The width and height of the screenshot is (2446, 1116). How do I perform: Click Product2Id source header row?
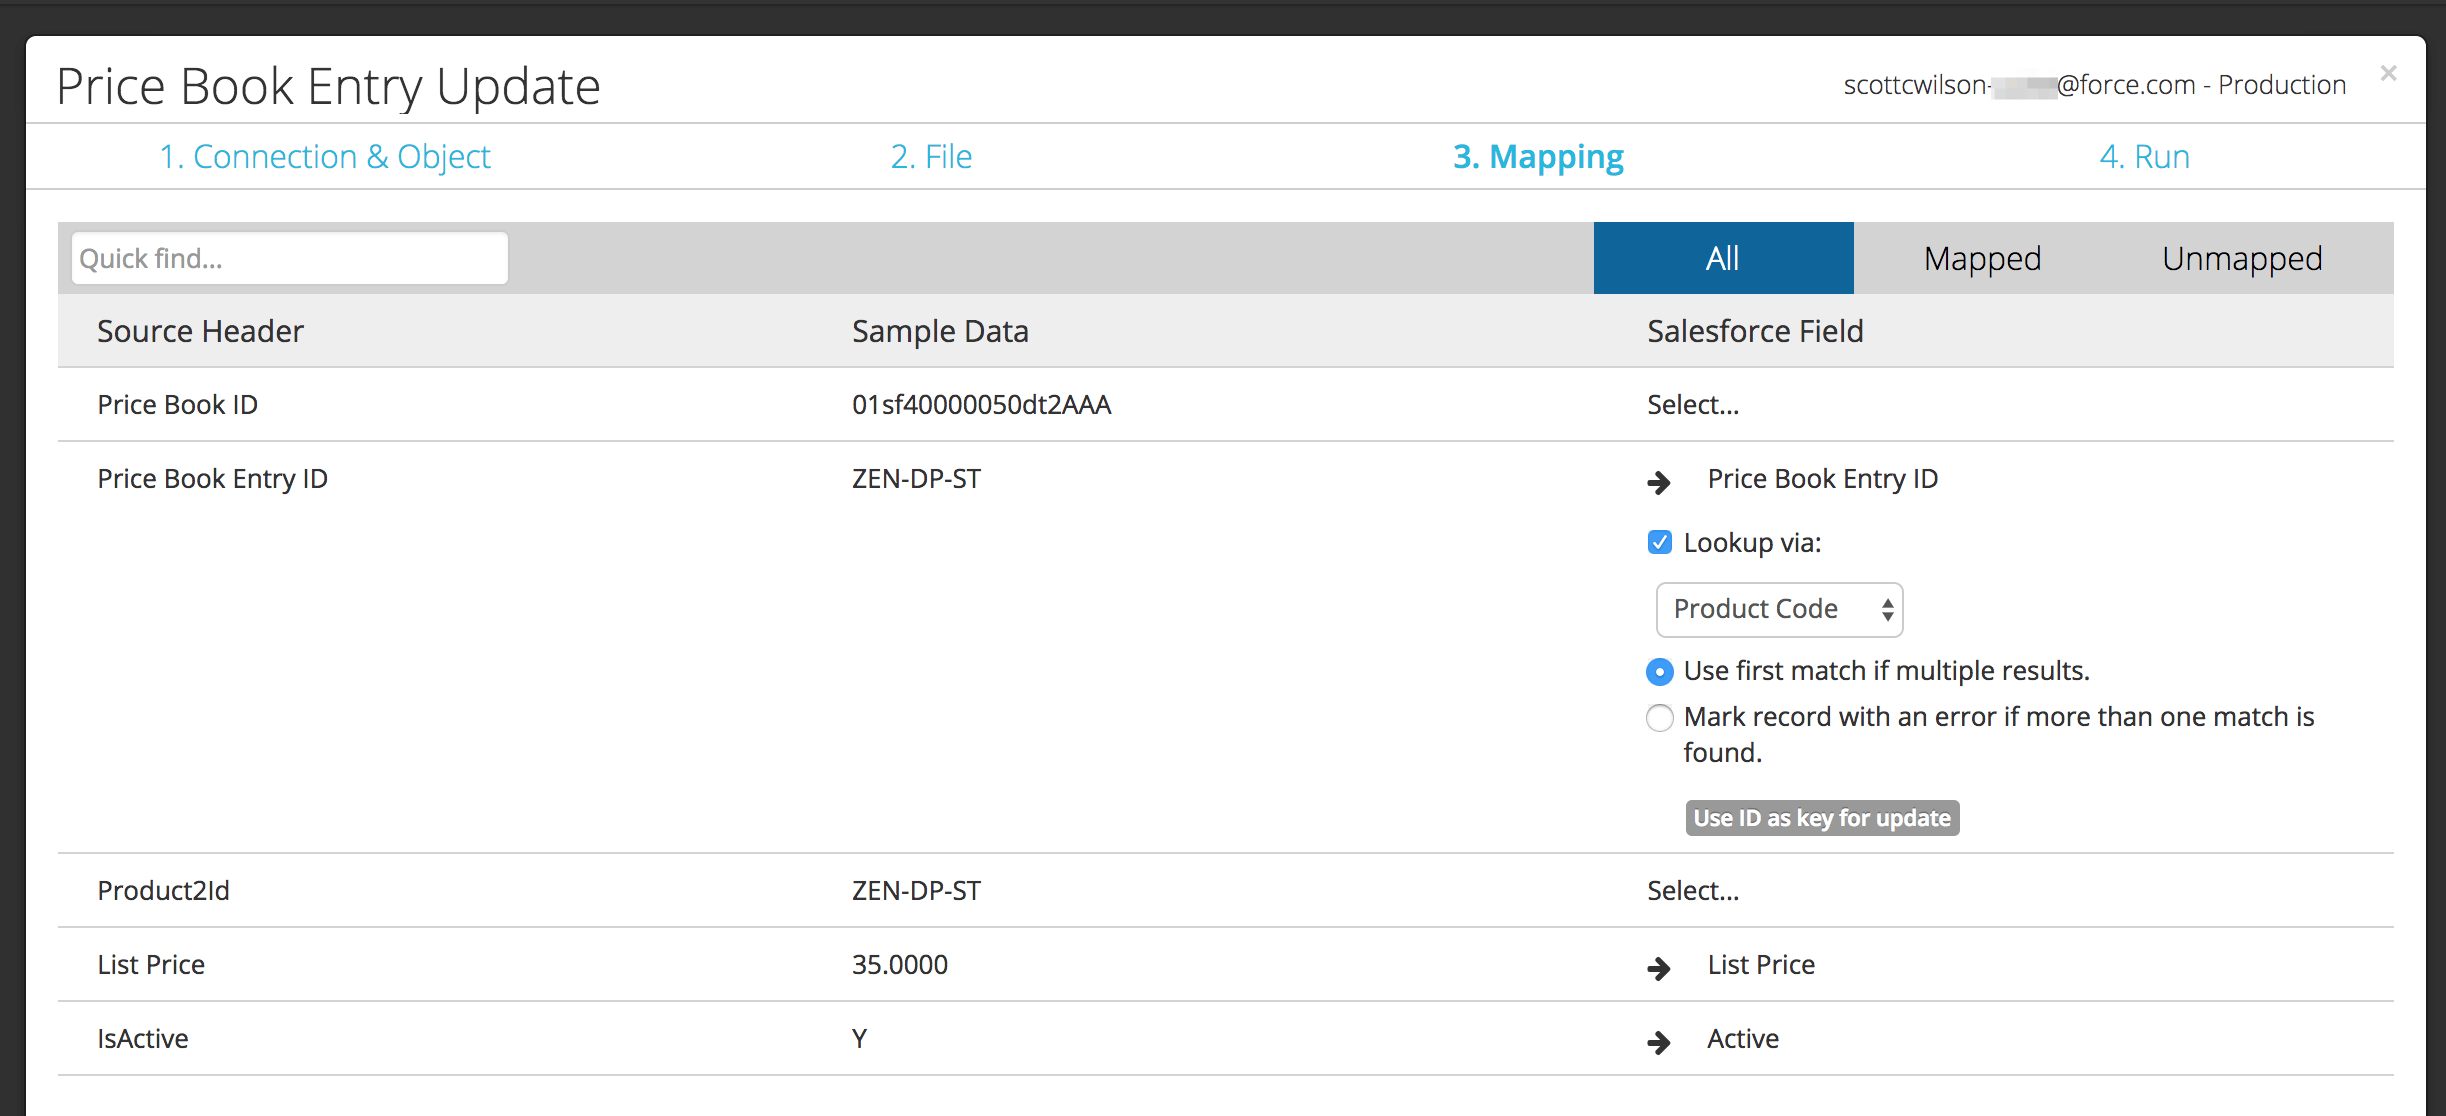(163, 891)
